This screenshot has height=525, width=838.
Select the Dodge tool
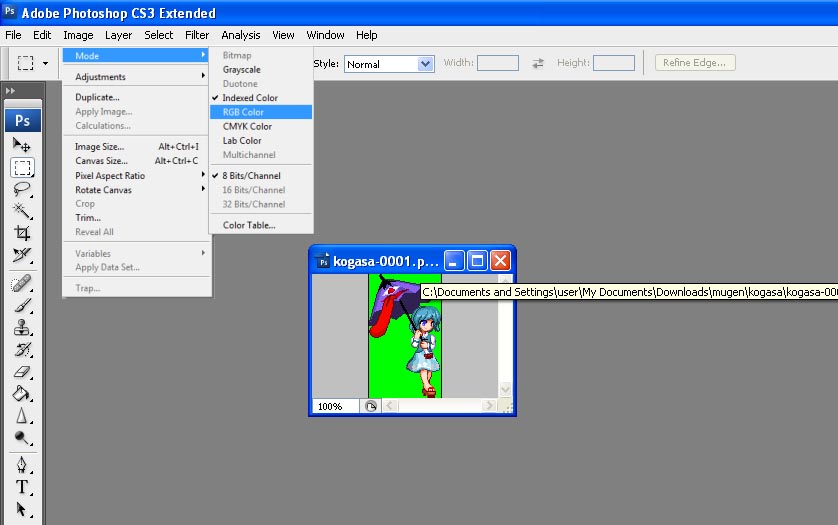(22, 437)
